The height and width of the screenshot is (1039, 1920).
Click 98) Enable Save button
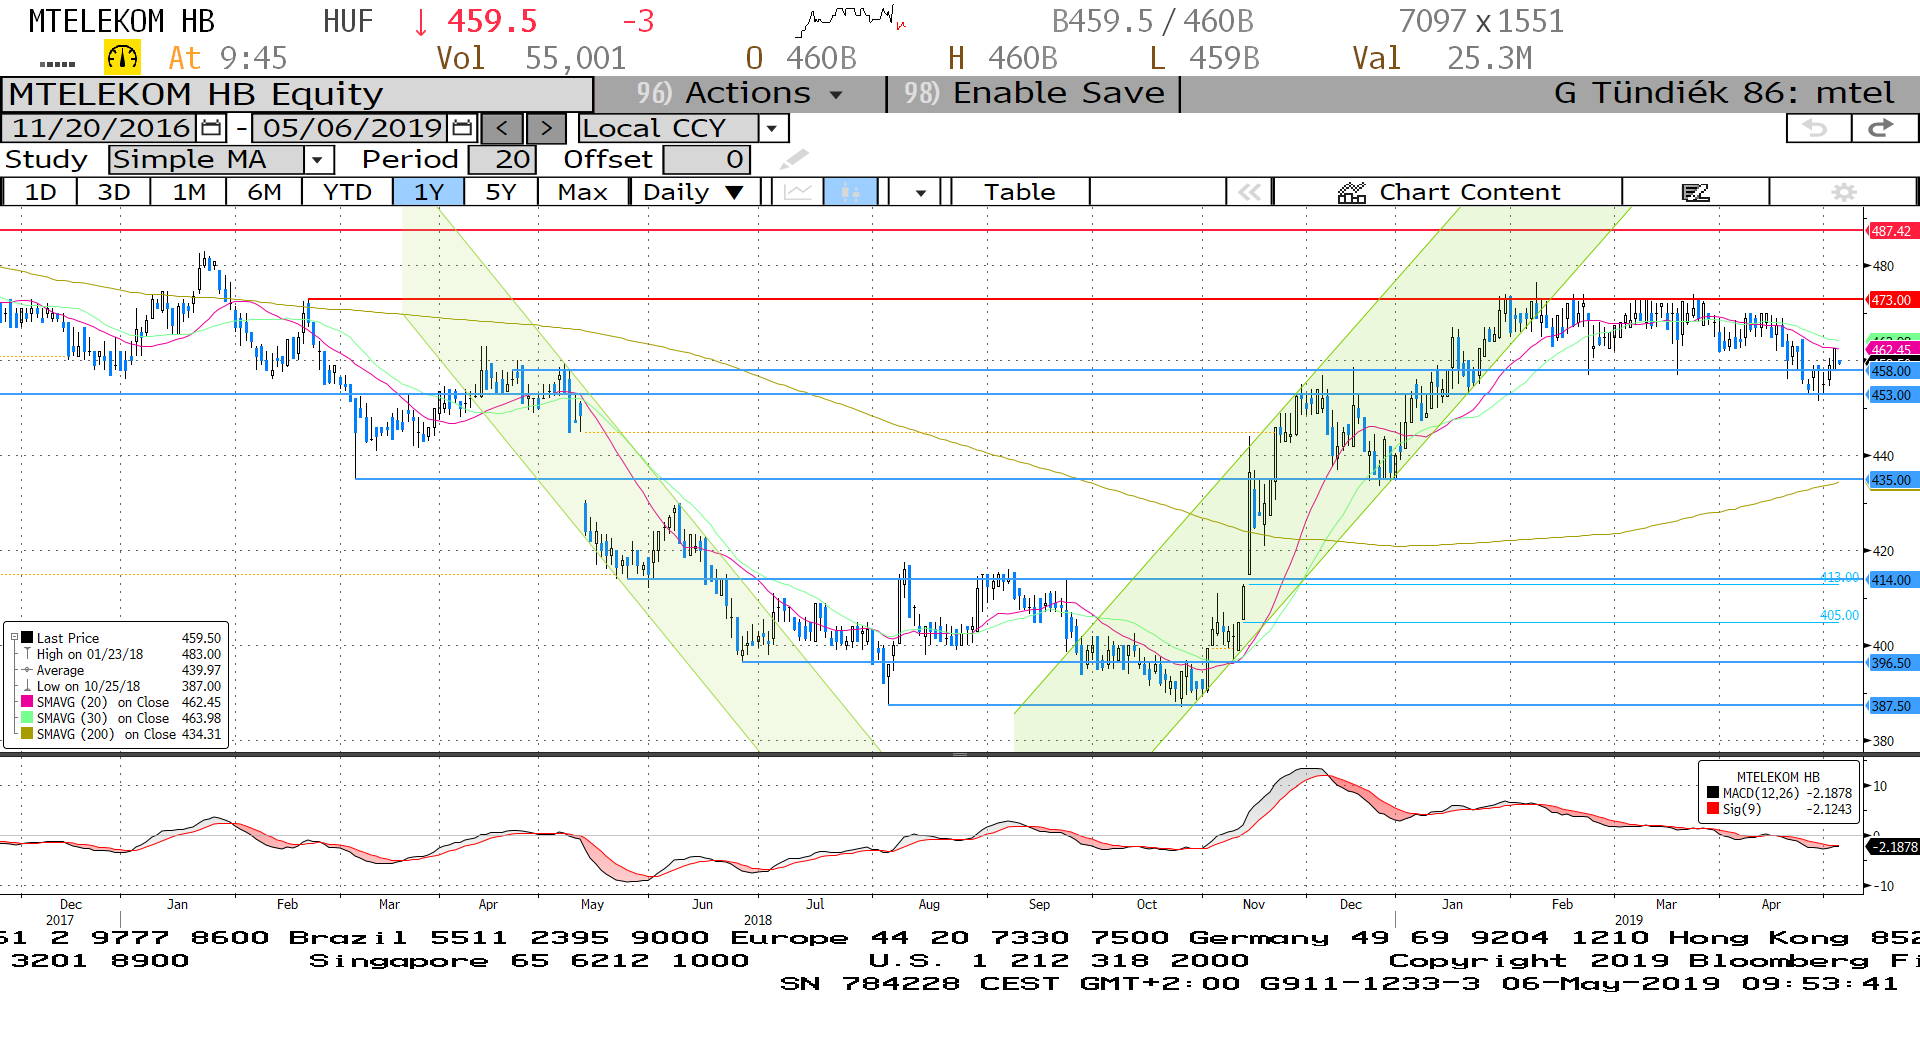[1034, 93]
